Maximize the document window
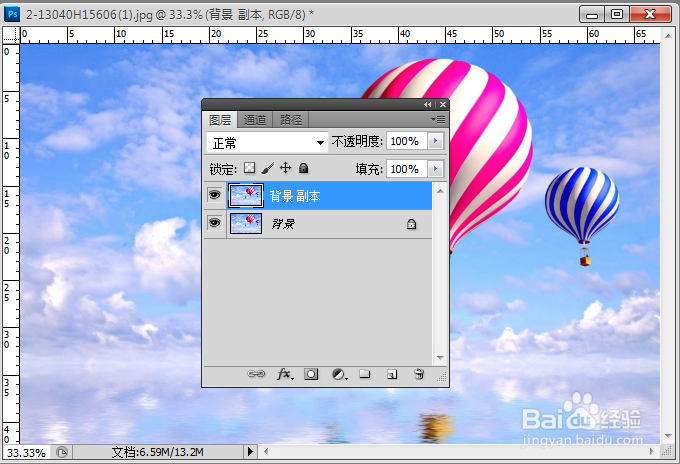The height and width of the screenshot is (464, 680). pos(617,14)
